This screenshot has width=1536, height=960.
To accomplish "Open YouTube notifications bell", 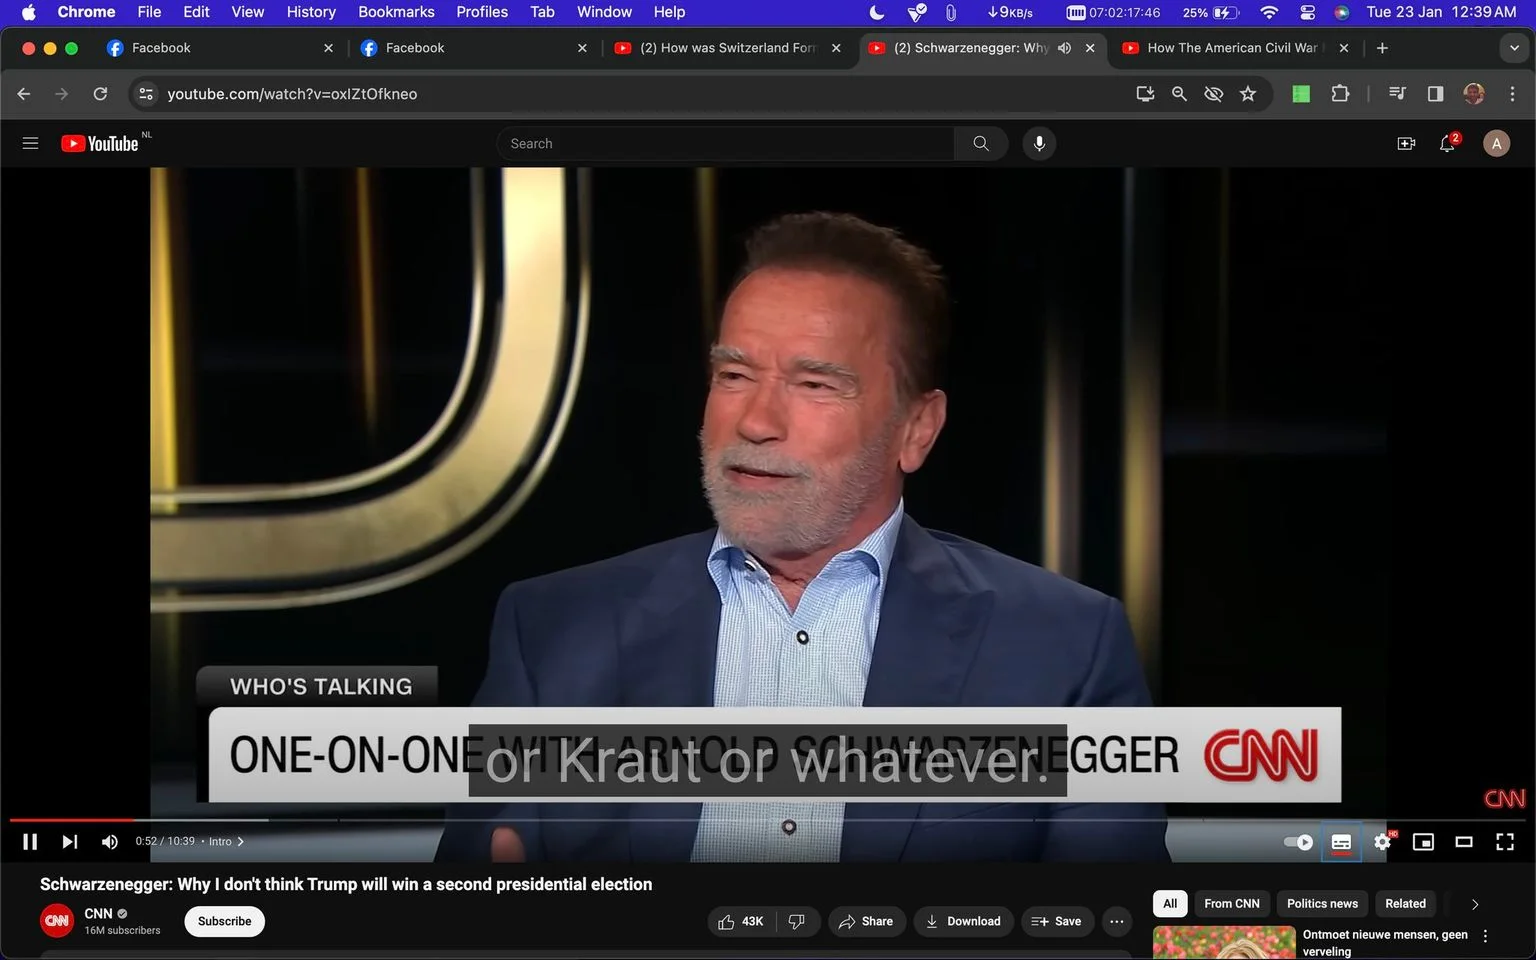I will tap(1447, 144).
